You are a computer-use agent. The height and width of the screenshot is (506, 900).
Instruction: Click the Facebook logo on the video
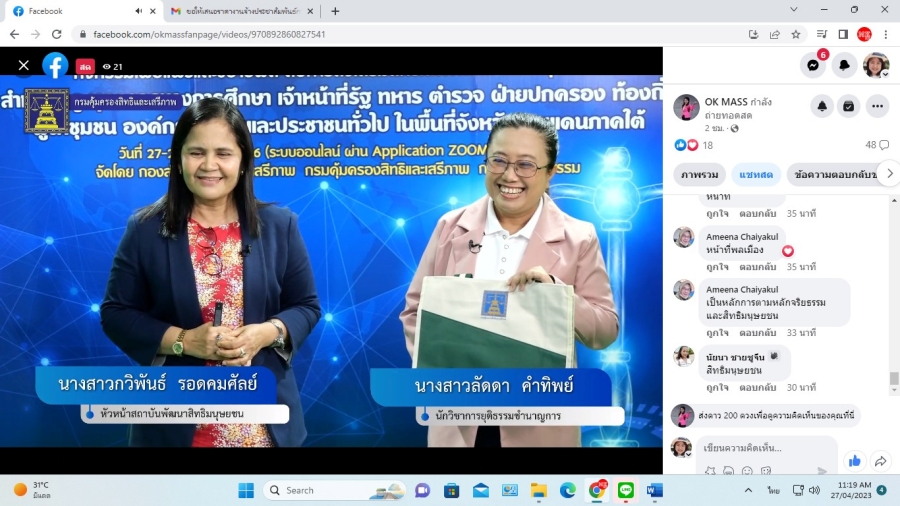pos(55,66)
